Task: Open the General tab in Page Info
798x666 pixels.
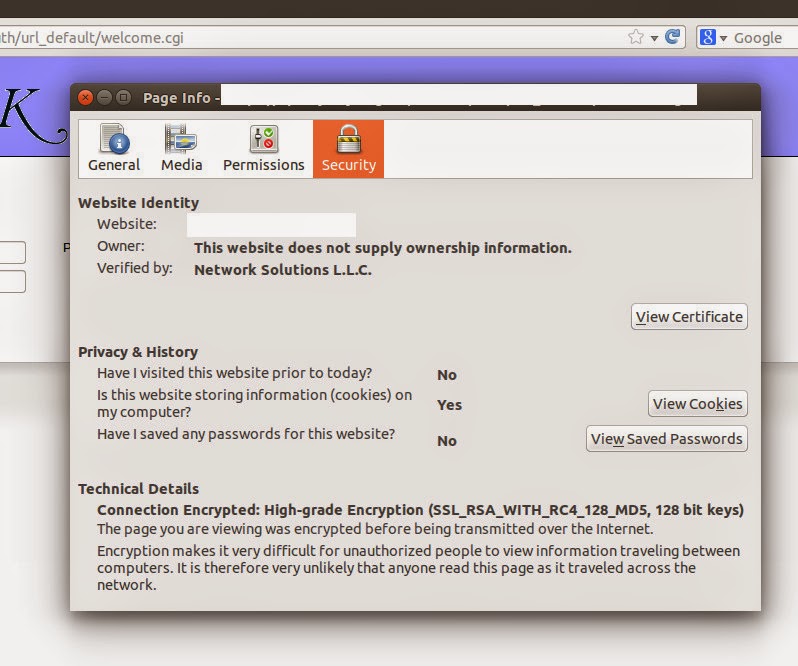Action: coord(113,149)
